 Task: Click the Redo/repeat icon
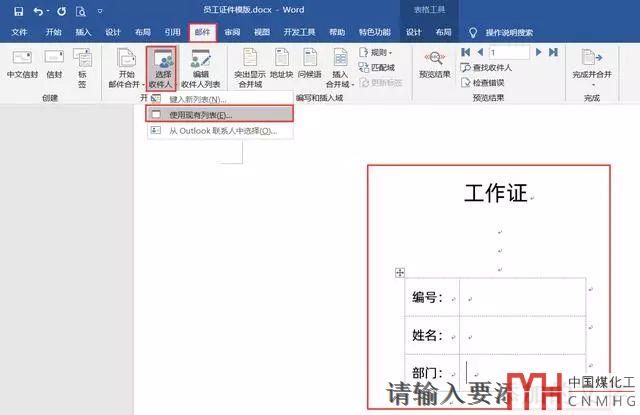(x=62, y=11)
